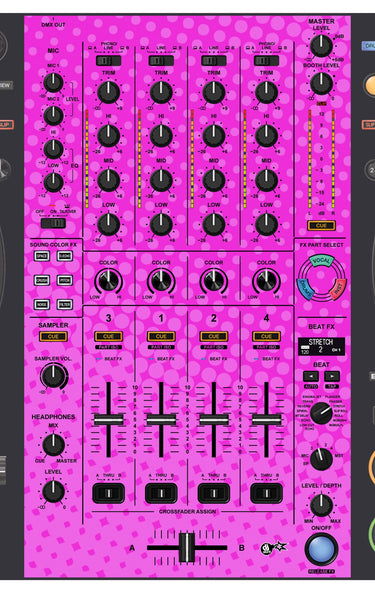Image resolution: width=375 pixels, height=596 pixels.
Task: Click channel 4 COLOR knob
Action: click(266, 281)
